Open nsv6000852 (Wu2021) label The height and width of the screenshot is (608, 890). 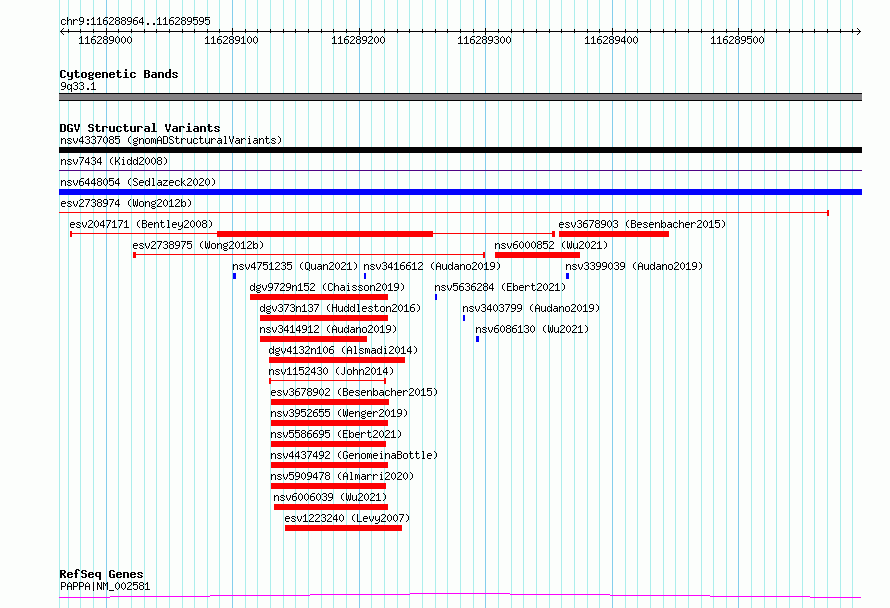[x=551, y=245]
